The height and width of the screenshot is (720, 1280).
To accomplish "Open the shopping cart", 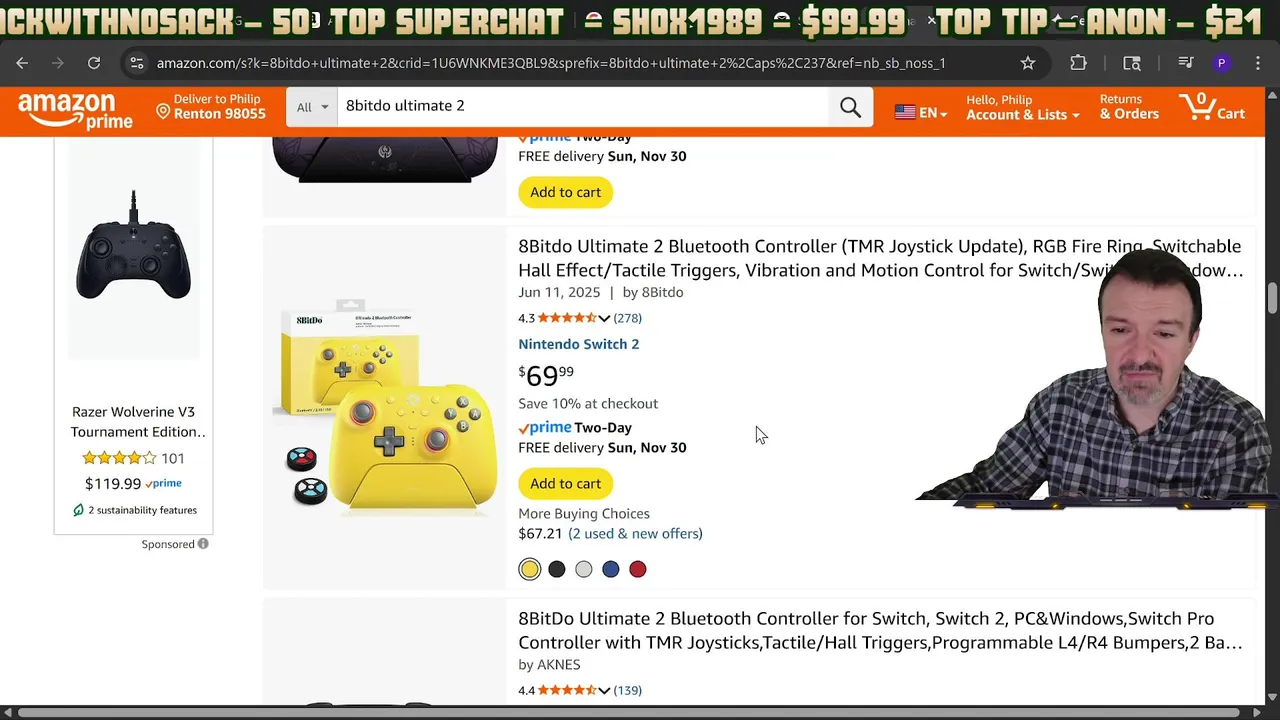I will pyautogui.click(x=1211, y=107).
